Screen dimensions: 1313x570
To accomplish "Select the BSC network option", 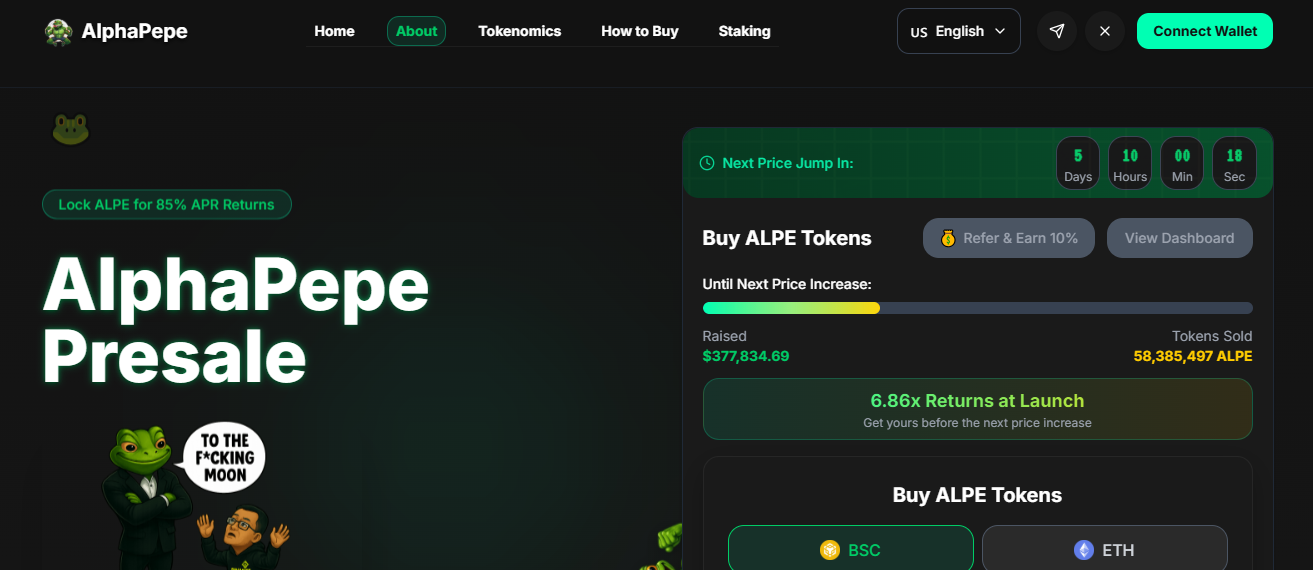I will [x=850, y=549].
